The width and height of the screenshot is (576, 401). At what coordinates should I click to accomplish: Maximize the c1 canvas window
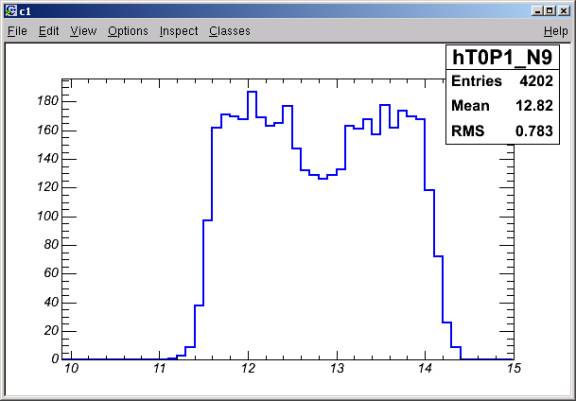click(550, 11)
